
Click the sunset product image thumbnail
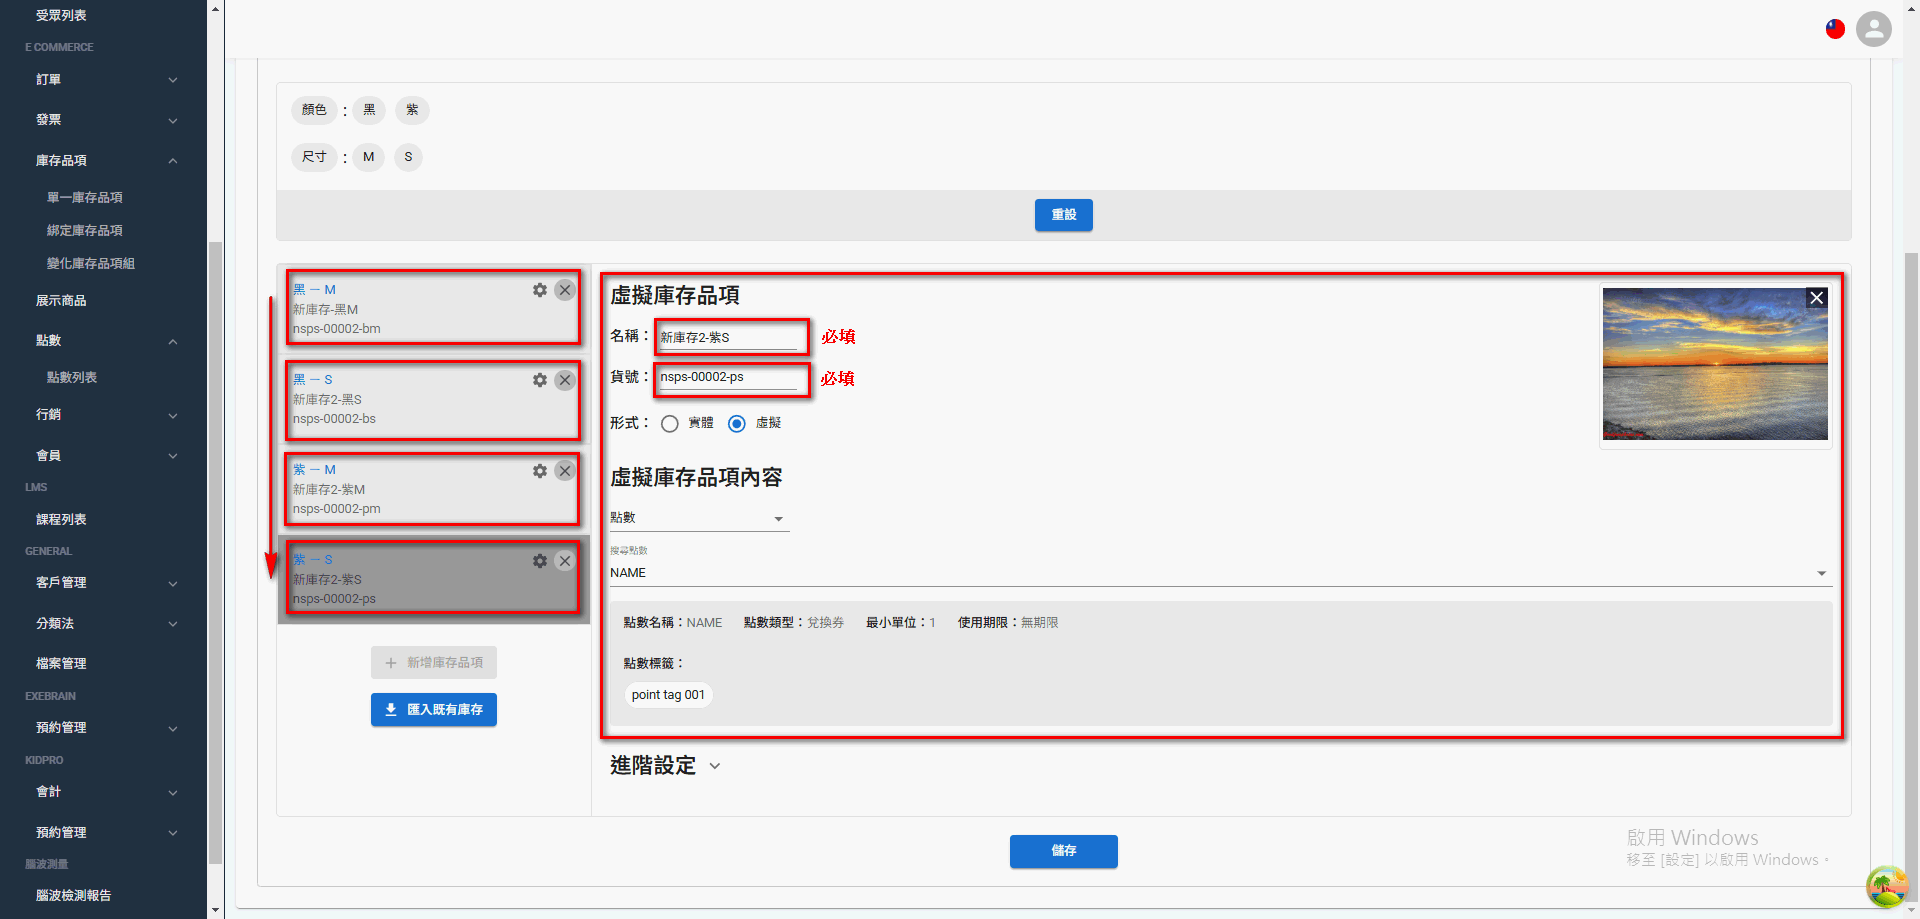(x=1715, y=364)
